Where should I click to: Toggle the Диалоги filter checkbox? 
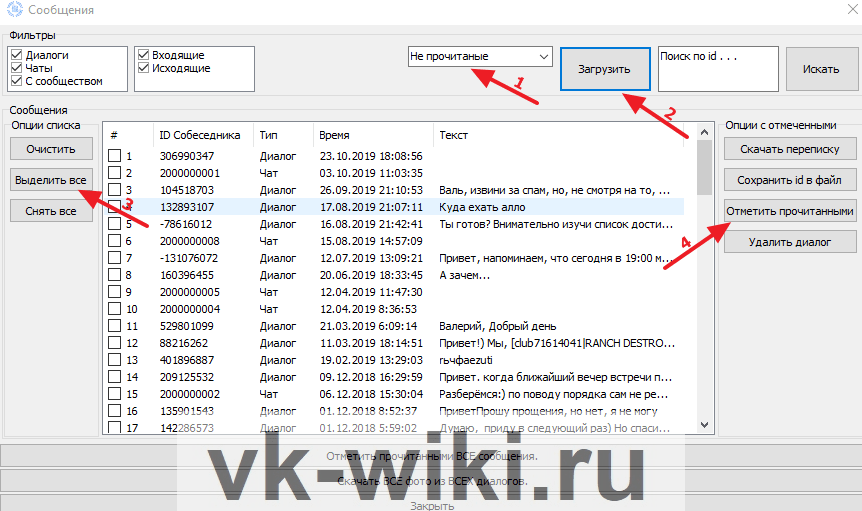pos(16,55)
